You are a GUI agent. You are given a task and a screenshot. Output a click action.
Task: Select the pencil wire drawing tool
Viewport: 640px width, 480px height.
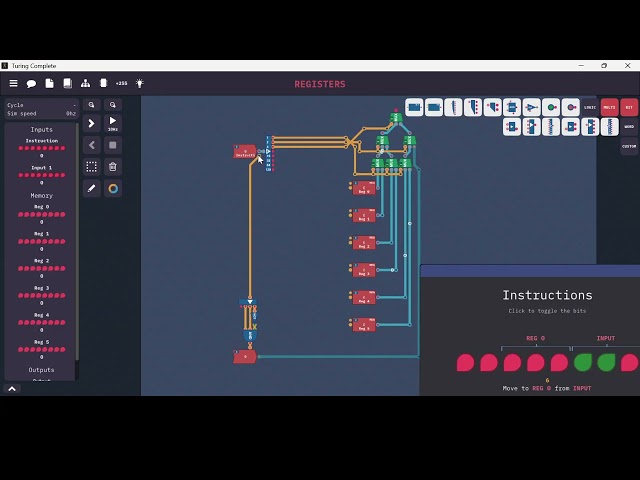click(x=91, y=188)
